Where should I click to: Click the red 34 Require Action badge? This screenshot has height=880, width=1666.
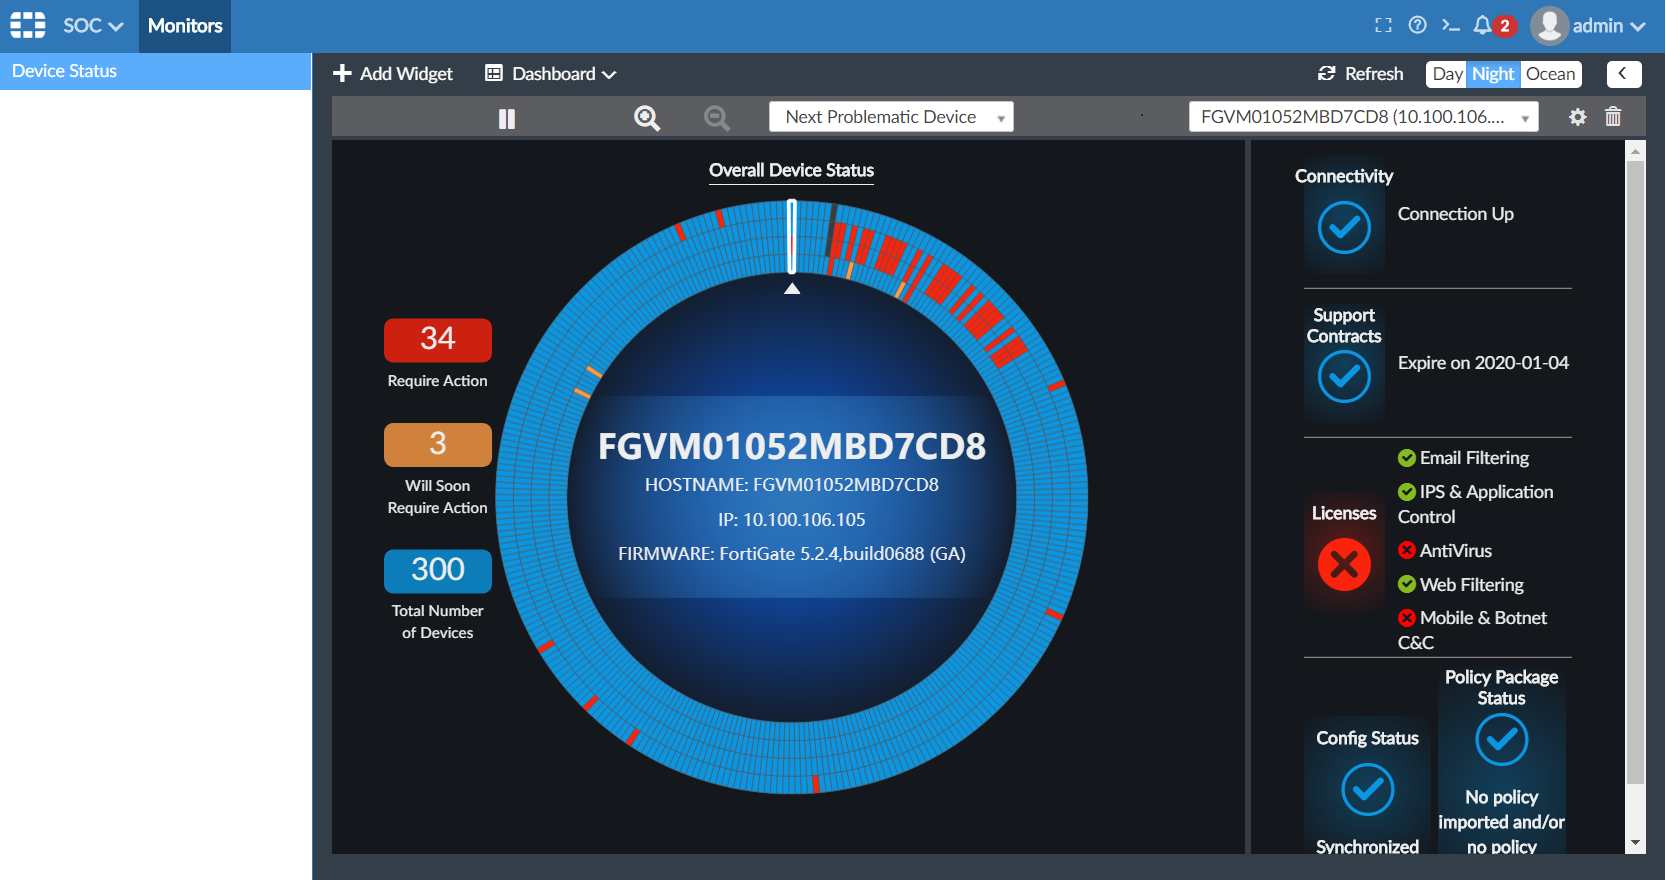pyautogui.click(x=438, y=340)
